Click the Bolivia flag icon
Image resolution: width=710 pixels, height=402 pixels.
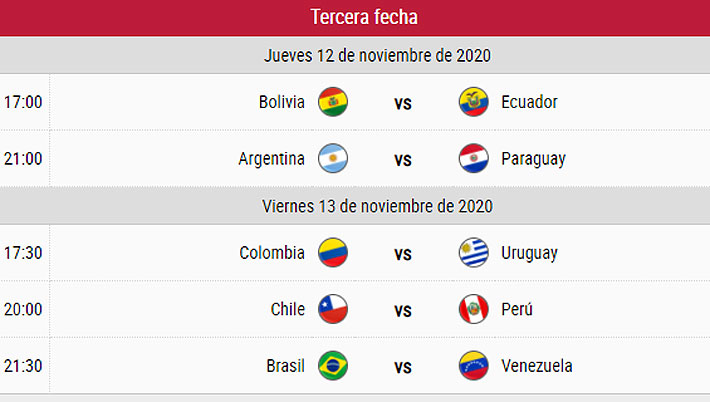click(333, 102)
